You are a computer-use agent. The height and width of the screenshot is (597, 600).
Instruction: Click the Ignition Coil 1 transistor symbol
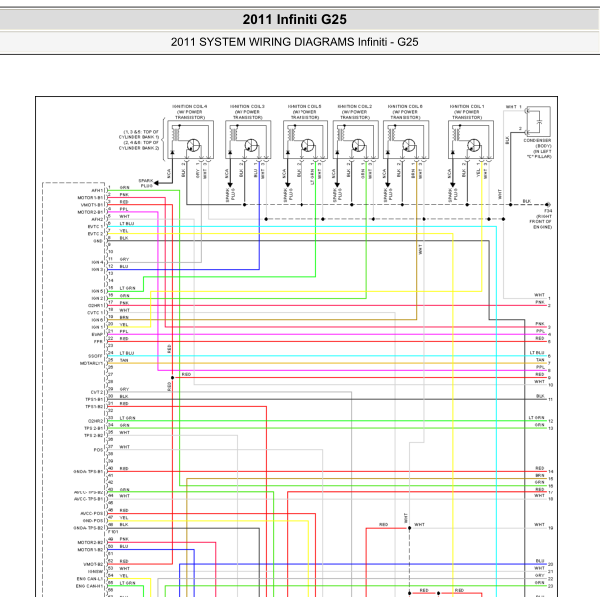coord(474,145)
